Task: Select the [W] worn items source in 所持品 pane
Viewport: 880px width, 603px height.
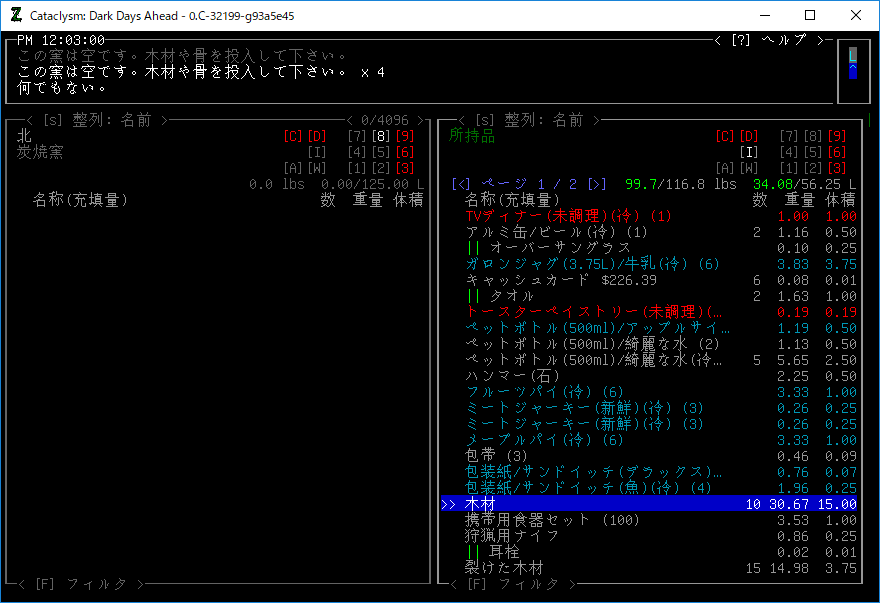Action: pyautogui.click(x=748, y=168)
